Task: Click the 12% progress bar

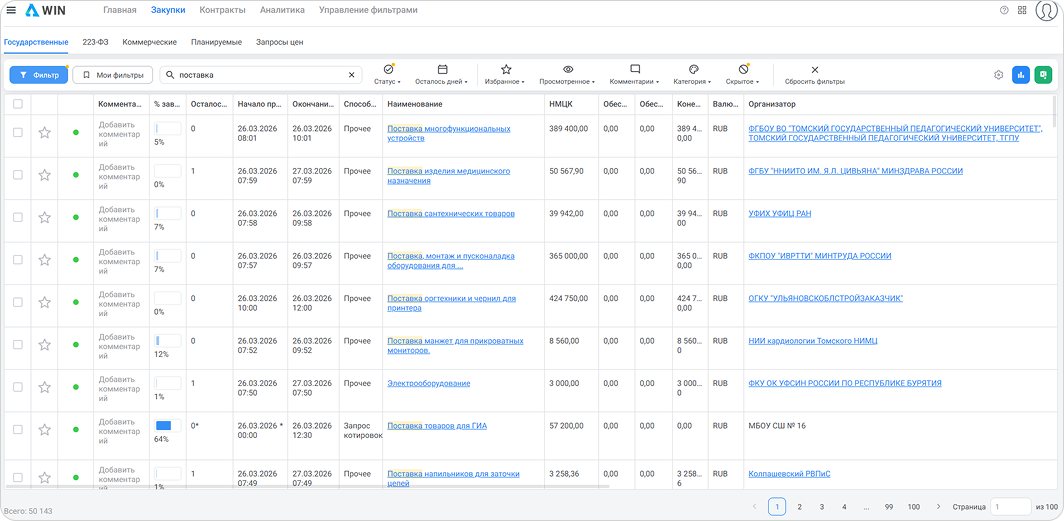Action: coord(168,341)
